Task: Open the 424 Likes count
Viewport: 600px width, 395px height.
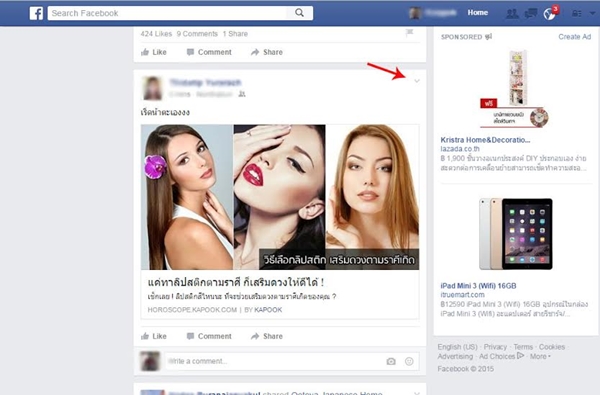Action: [x=156, y=34]
